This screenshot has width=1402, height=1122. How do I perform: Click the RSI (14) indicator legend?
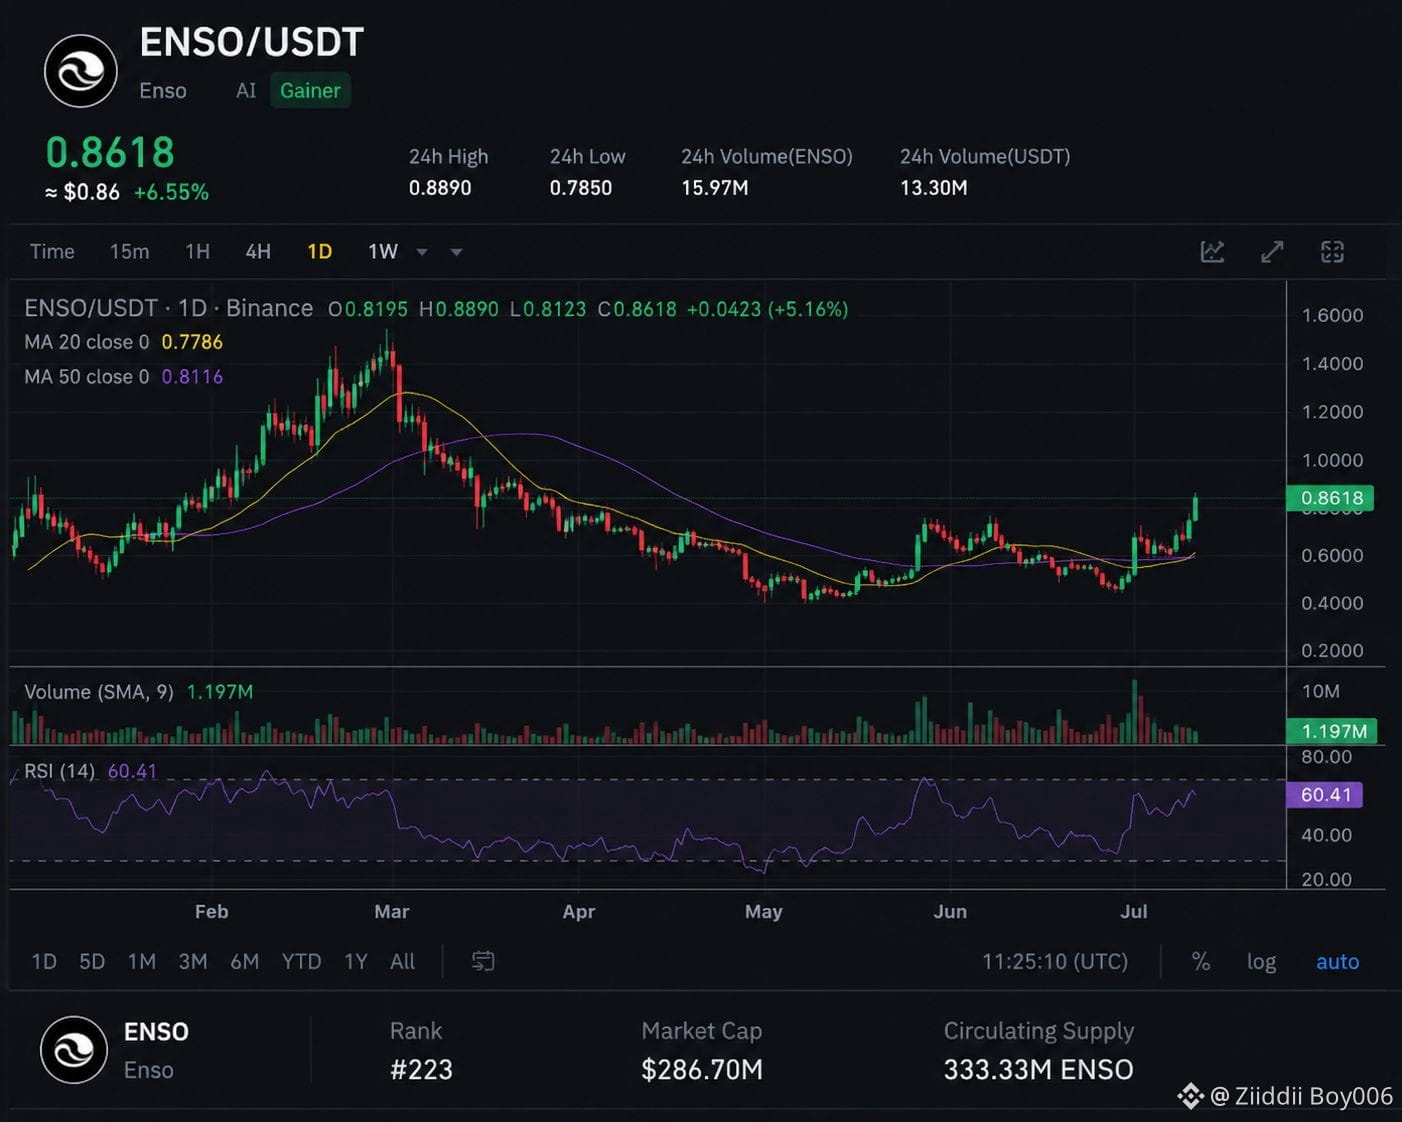tap(90, 771)
